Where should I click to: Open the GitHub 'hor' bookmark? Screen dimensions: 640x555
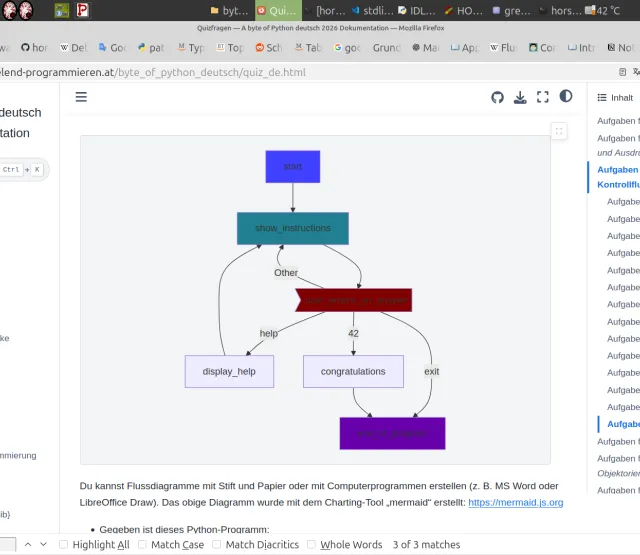pyautogui.click(x=35, y=48)
